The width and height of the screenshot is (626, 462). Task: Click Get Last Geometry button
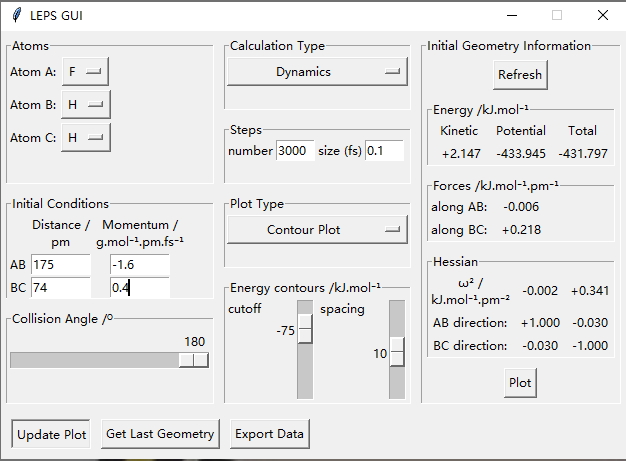(x=160, y=434)
